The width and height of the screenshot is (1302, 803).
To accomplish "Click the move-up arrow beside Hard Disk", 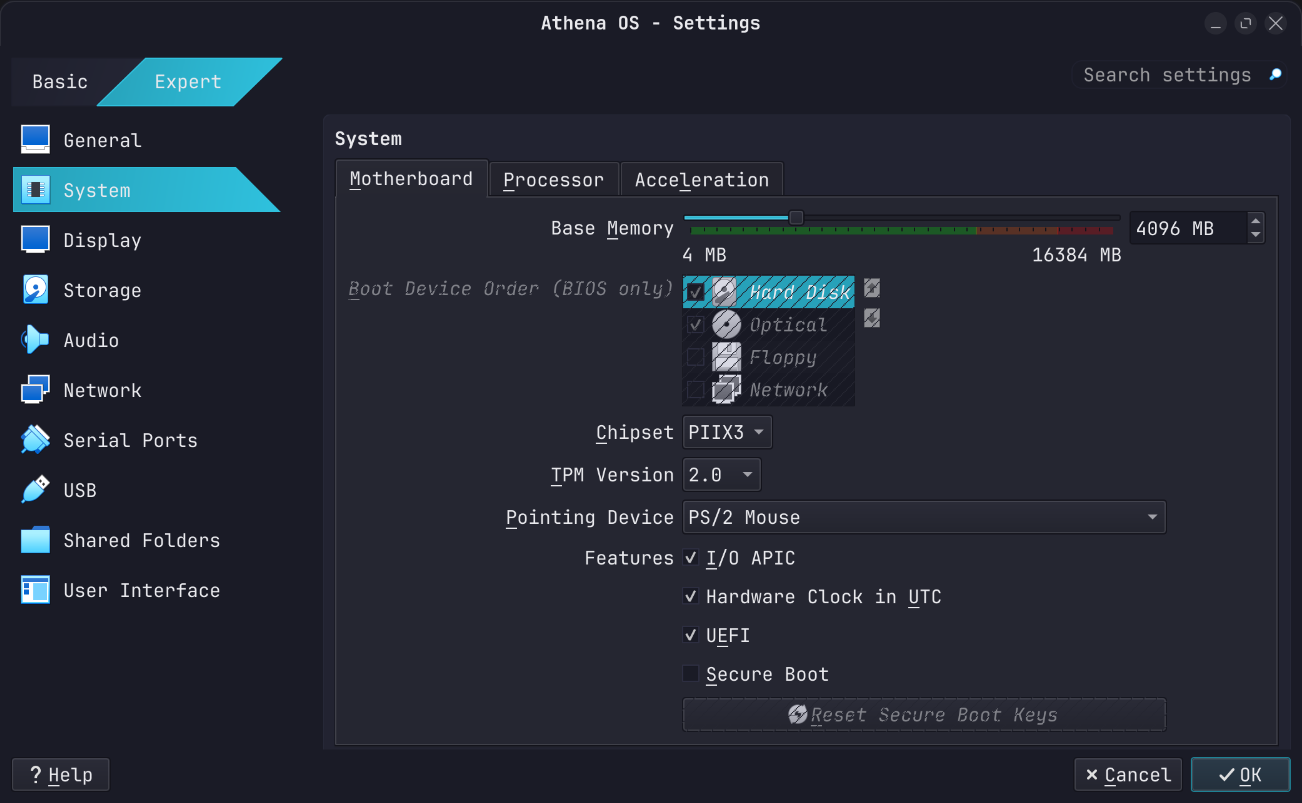I will click(871, 287).
